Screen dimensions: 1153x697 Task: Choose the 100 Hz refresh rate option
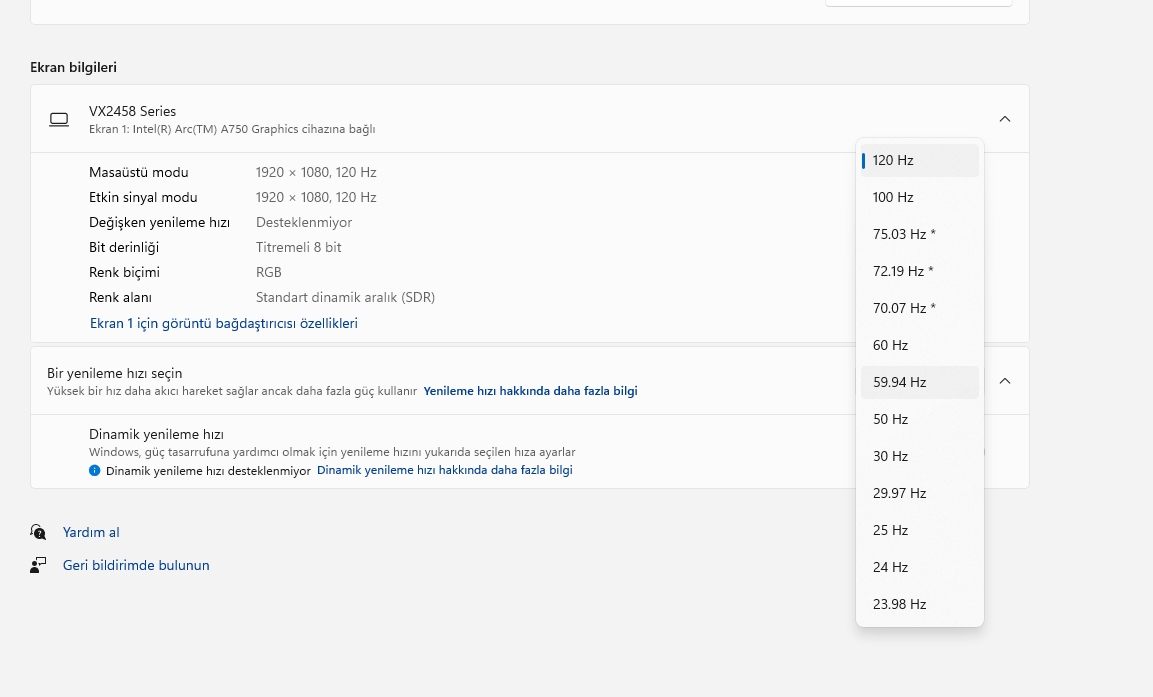(920, 197)
